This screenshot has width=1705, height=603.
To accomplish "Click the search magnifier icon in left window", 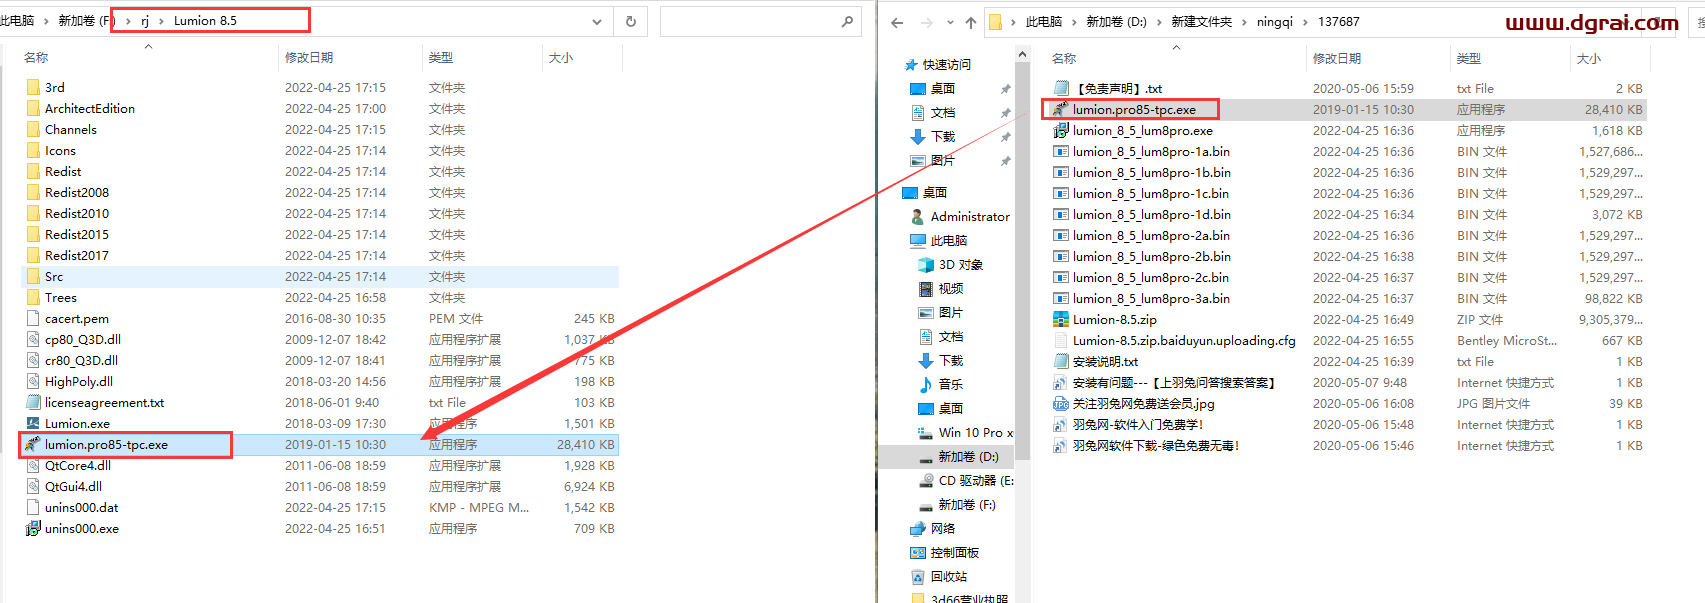I will (x=847, y=21).
